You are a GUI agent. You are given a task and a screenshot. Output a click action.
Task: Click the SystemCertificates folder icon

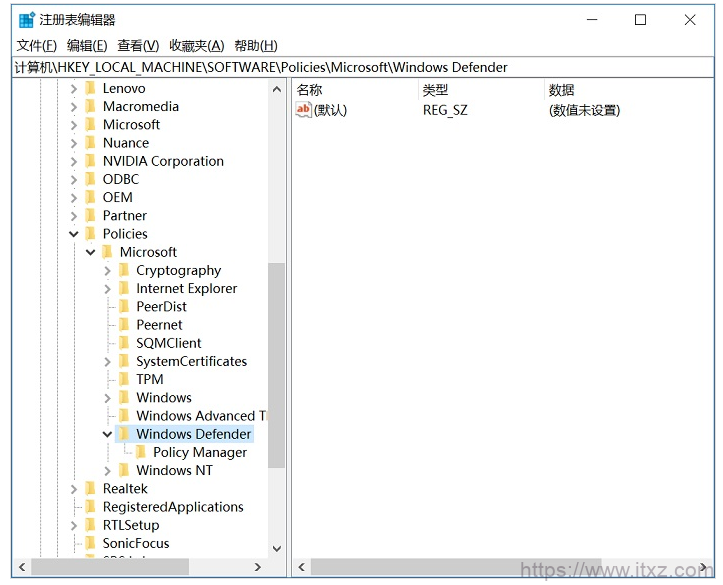click(124, 361)
